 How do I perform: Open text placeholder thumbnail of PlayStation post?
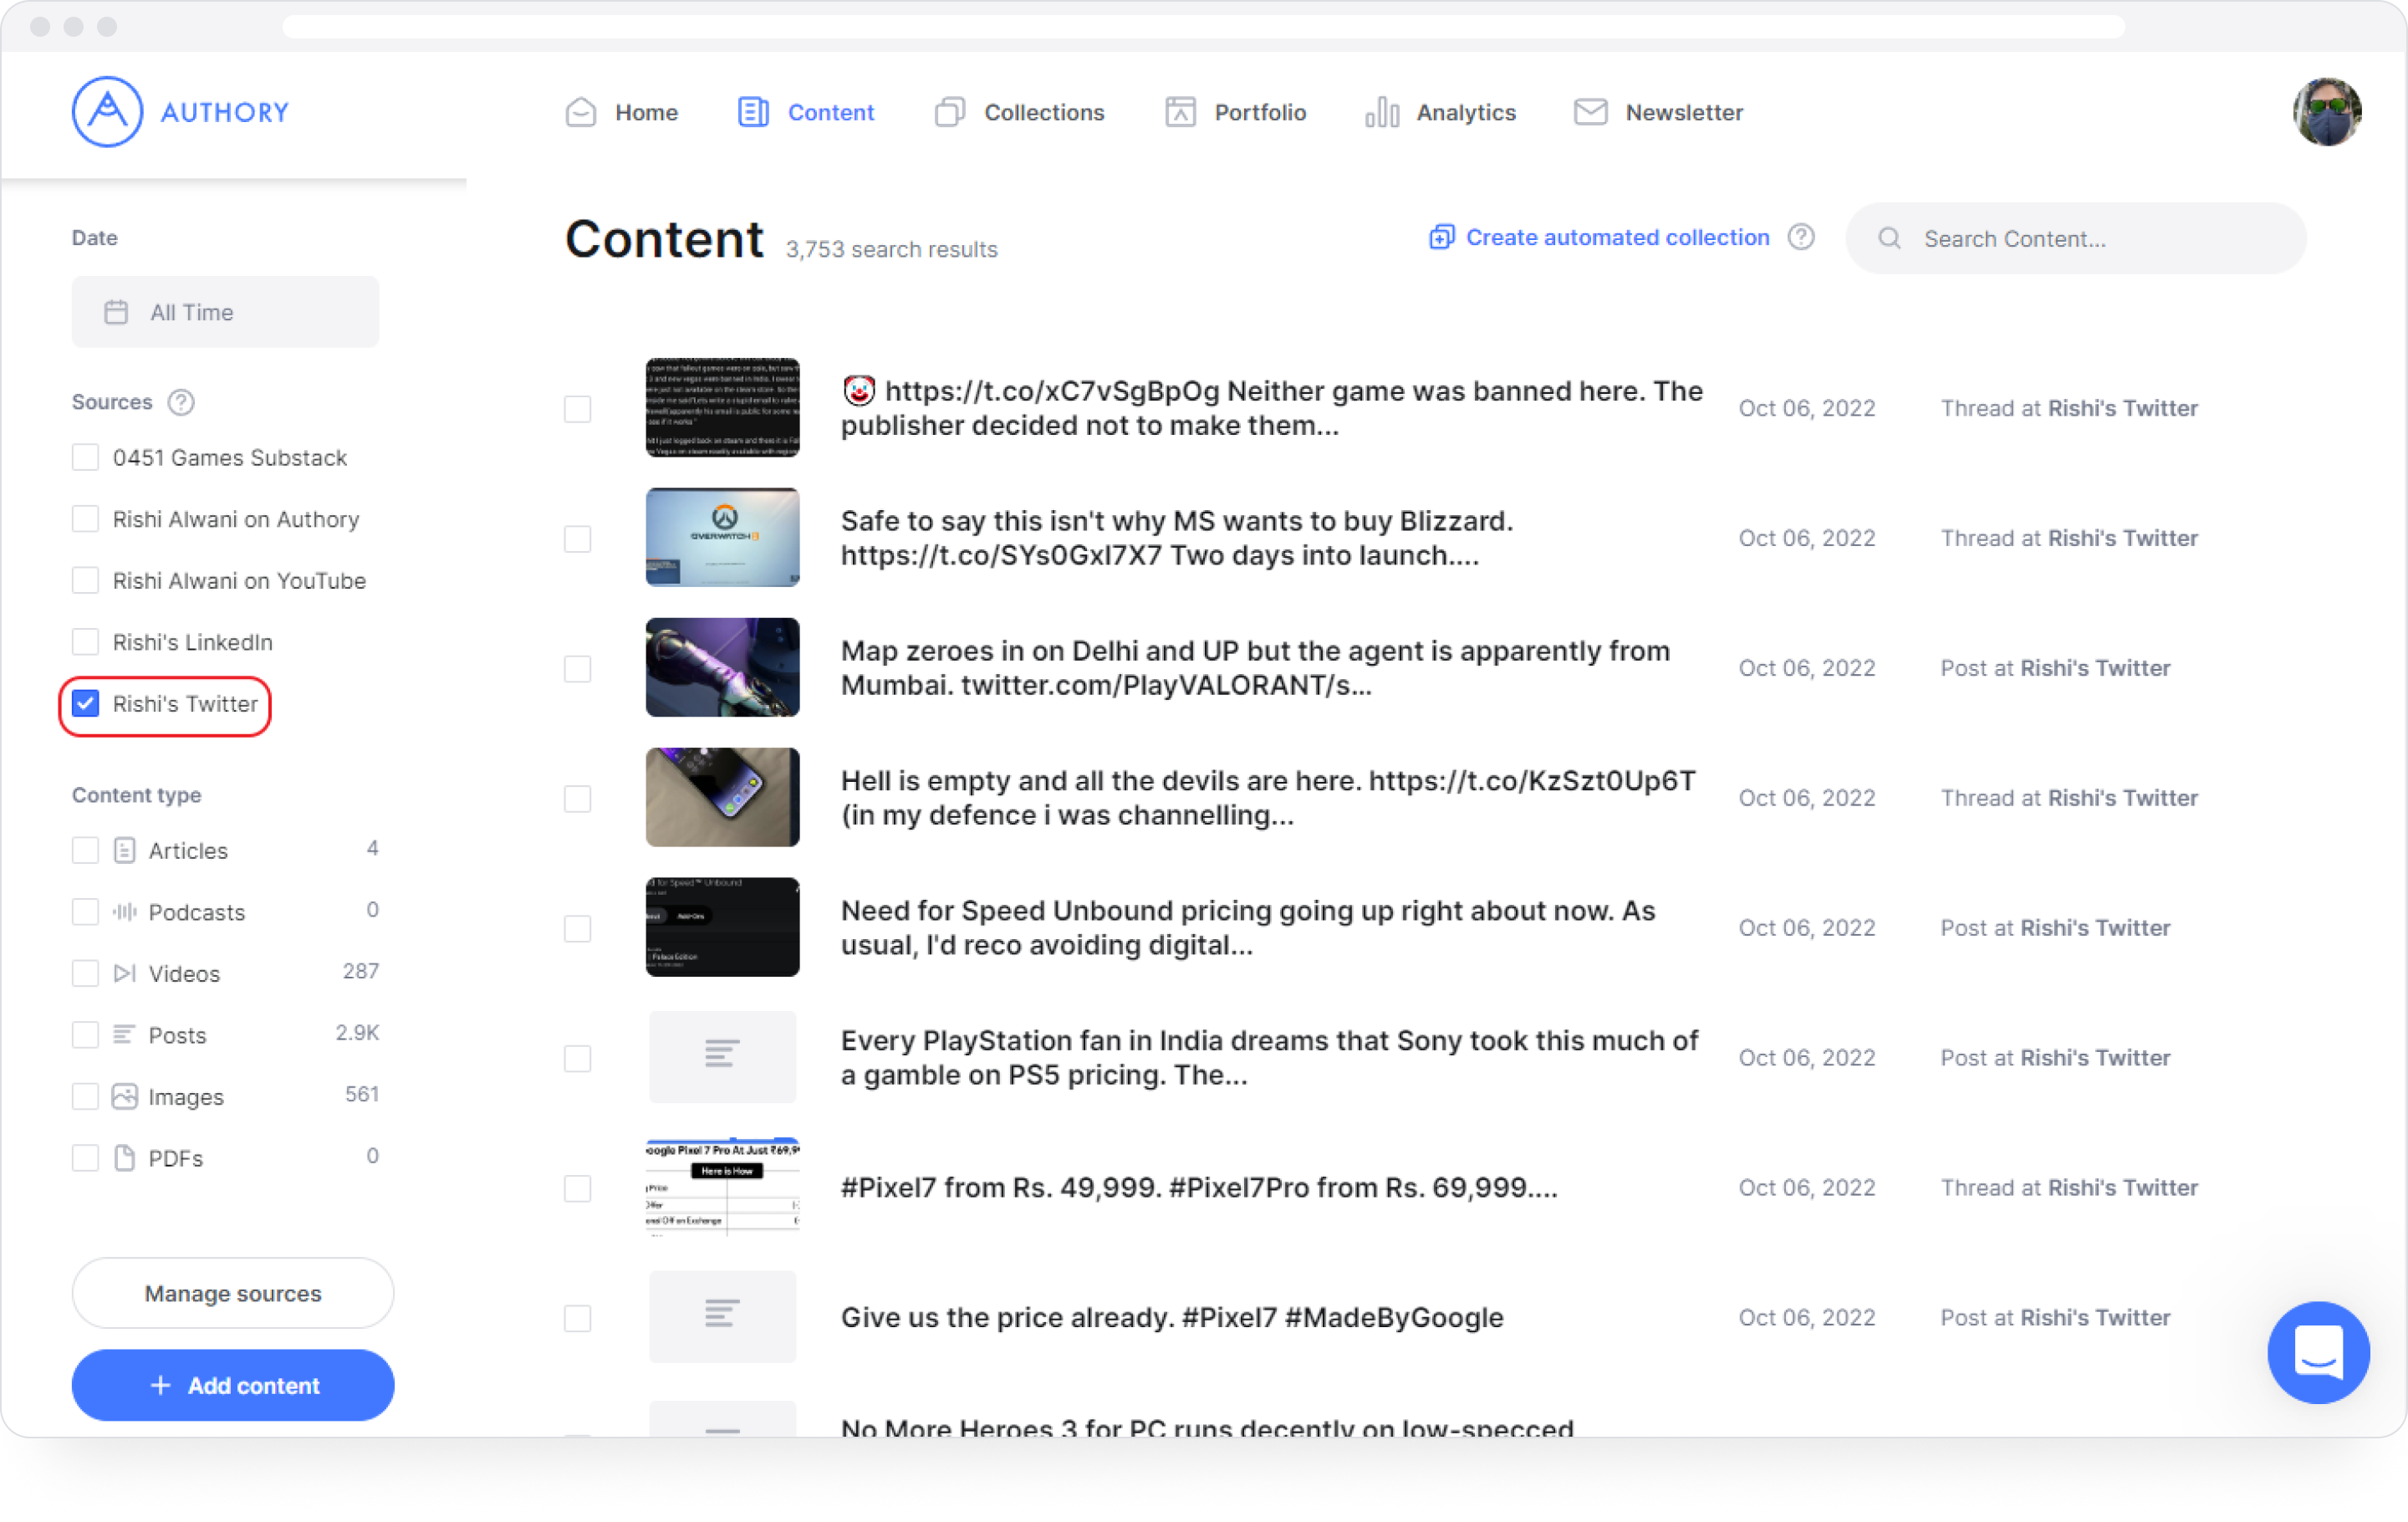[722, 1057]
